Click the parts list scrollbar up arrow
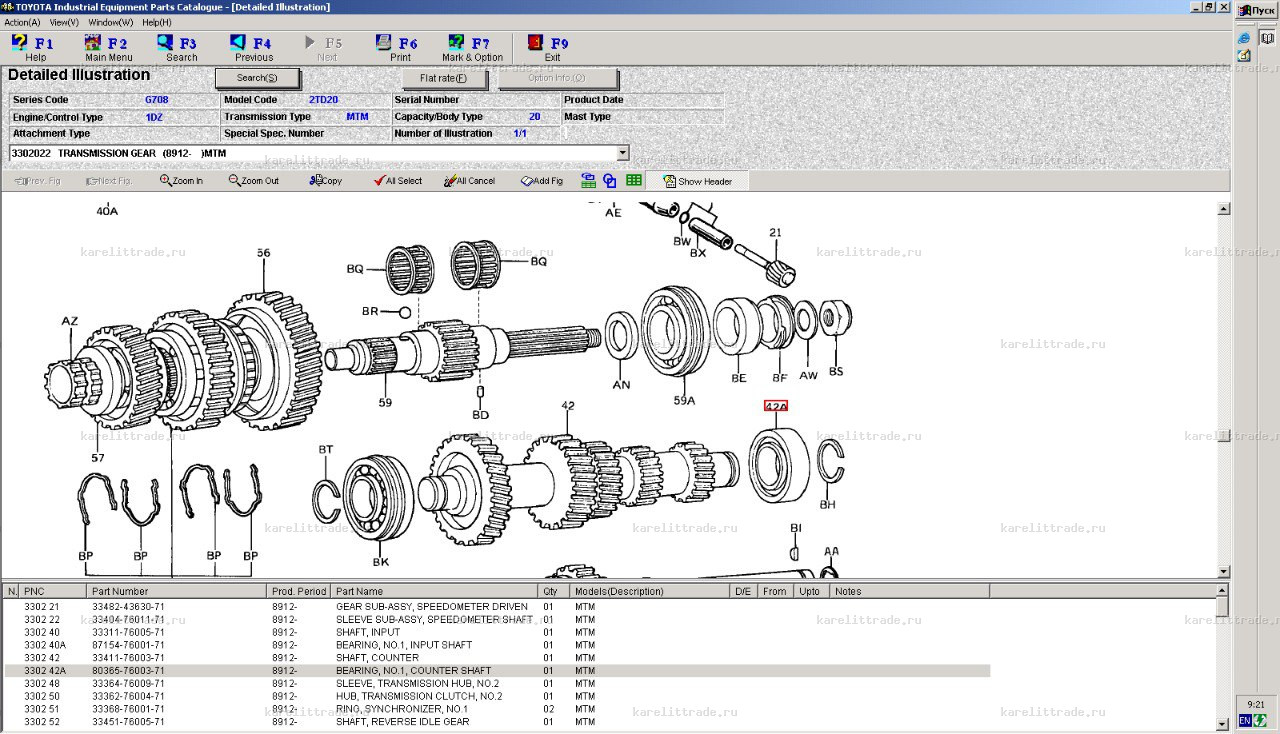Screen dimensions: 1280x734 pos(1222,591)
